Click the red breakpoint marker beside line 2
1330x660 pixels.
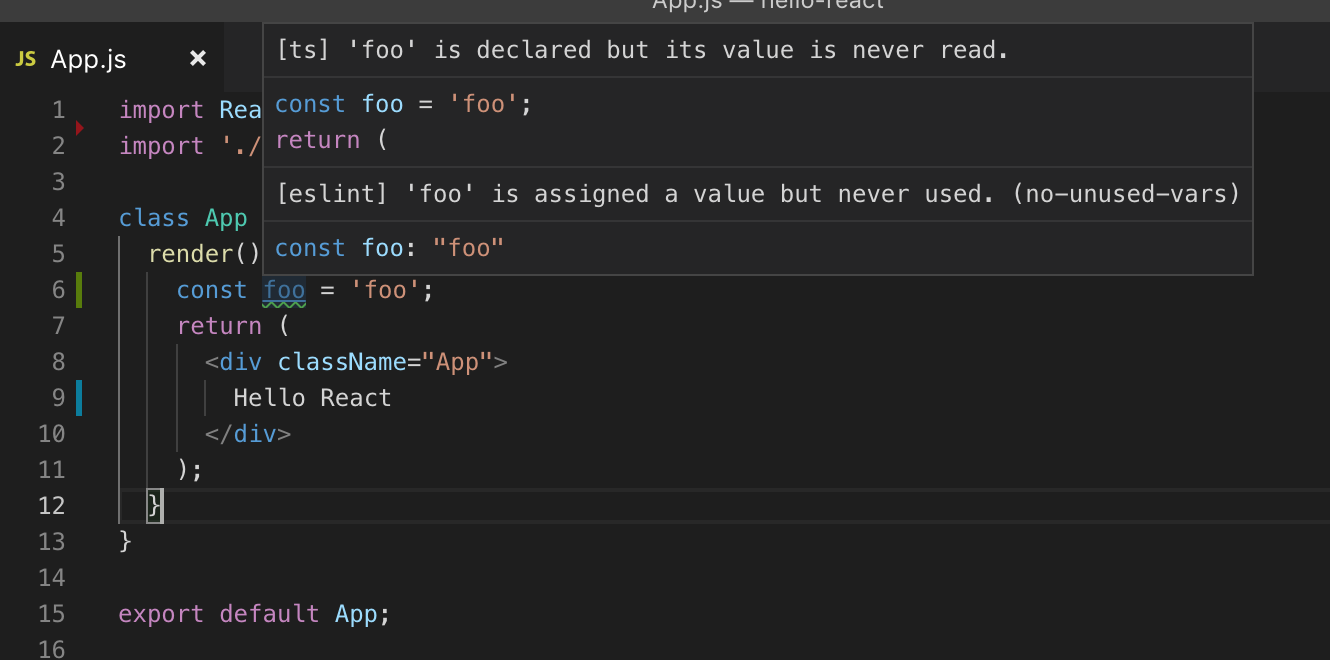pyautogui.click(x=78, y=128)
